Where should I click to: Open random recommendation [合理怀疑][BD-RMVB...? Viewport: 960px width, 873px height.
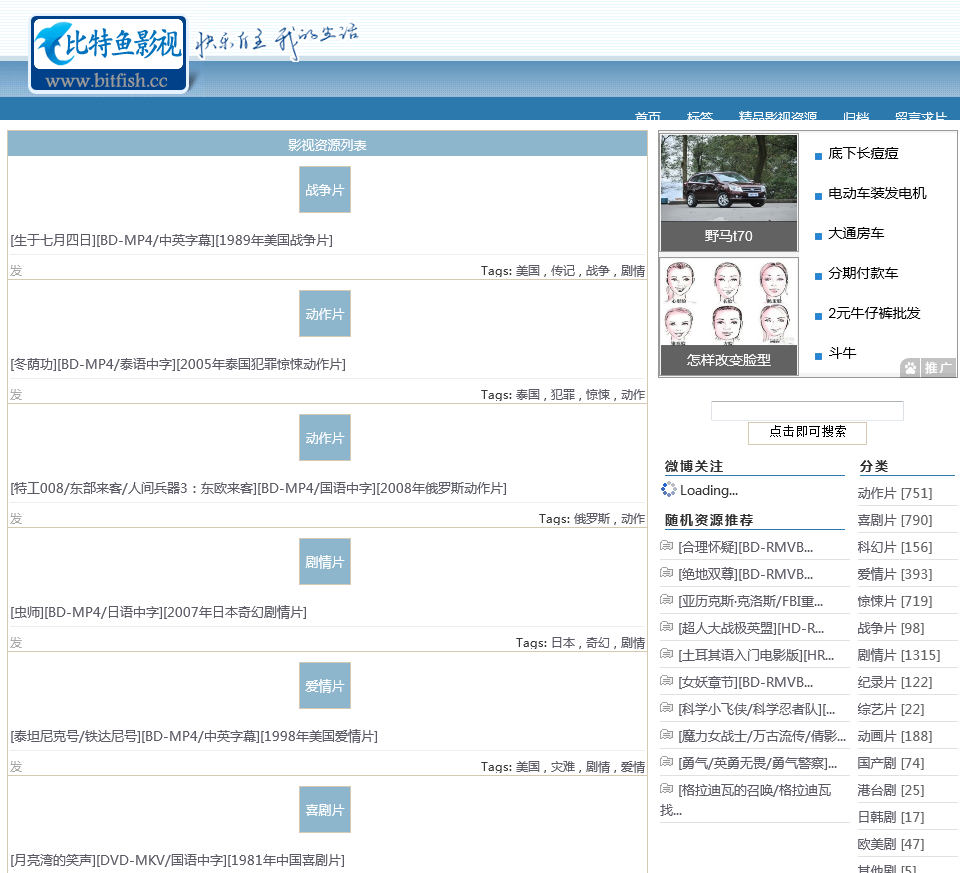[746, 547]
